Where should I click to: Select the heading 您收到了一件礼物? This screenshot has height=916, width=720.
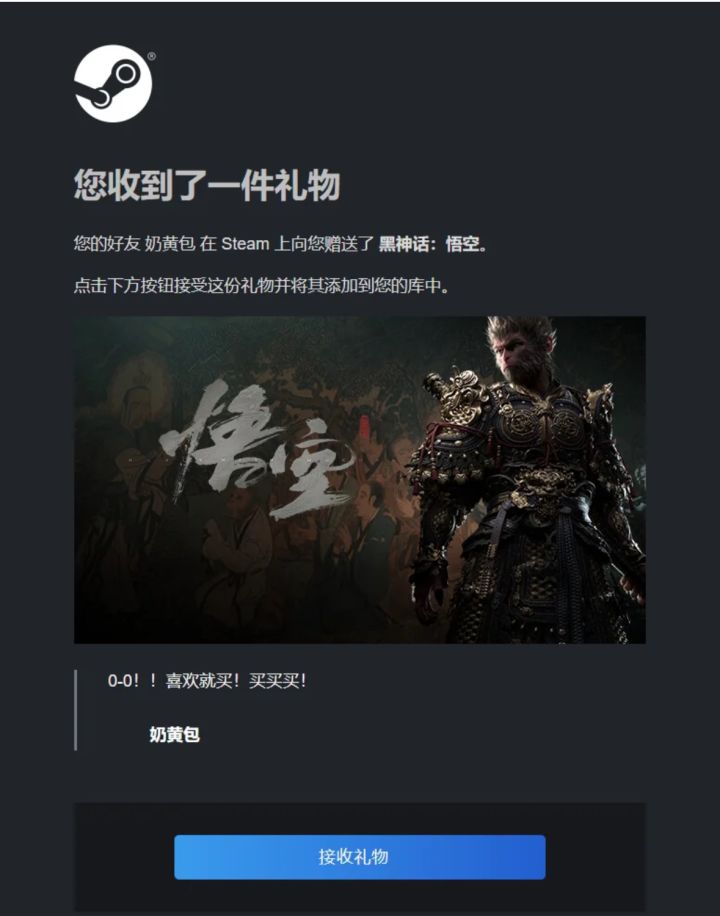coord(207,185)
